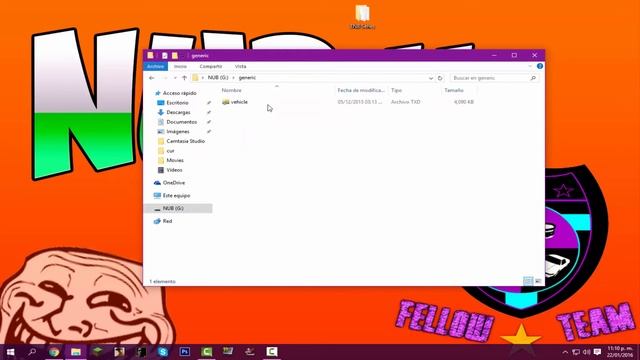Image resolution: width=640 pixels, height=360 pixels.
Task: Go forward with the Explorer forward arrow
Action: click(x=165, y=78)
